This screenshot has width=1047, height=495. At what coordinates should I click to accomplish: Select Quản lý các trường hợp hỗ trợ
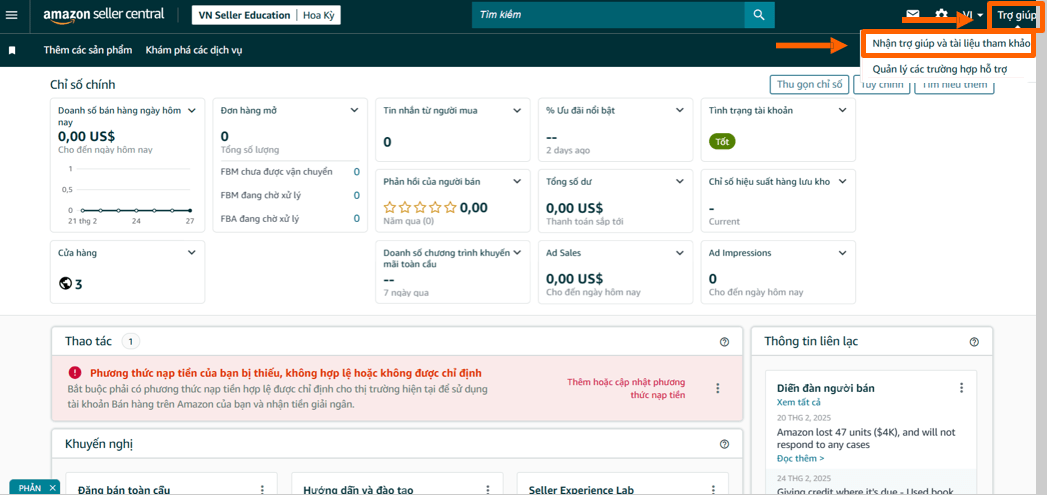point(939,69)
